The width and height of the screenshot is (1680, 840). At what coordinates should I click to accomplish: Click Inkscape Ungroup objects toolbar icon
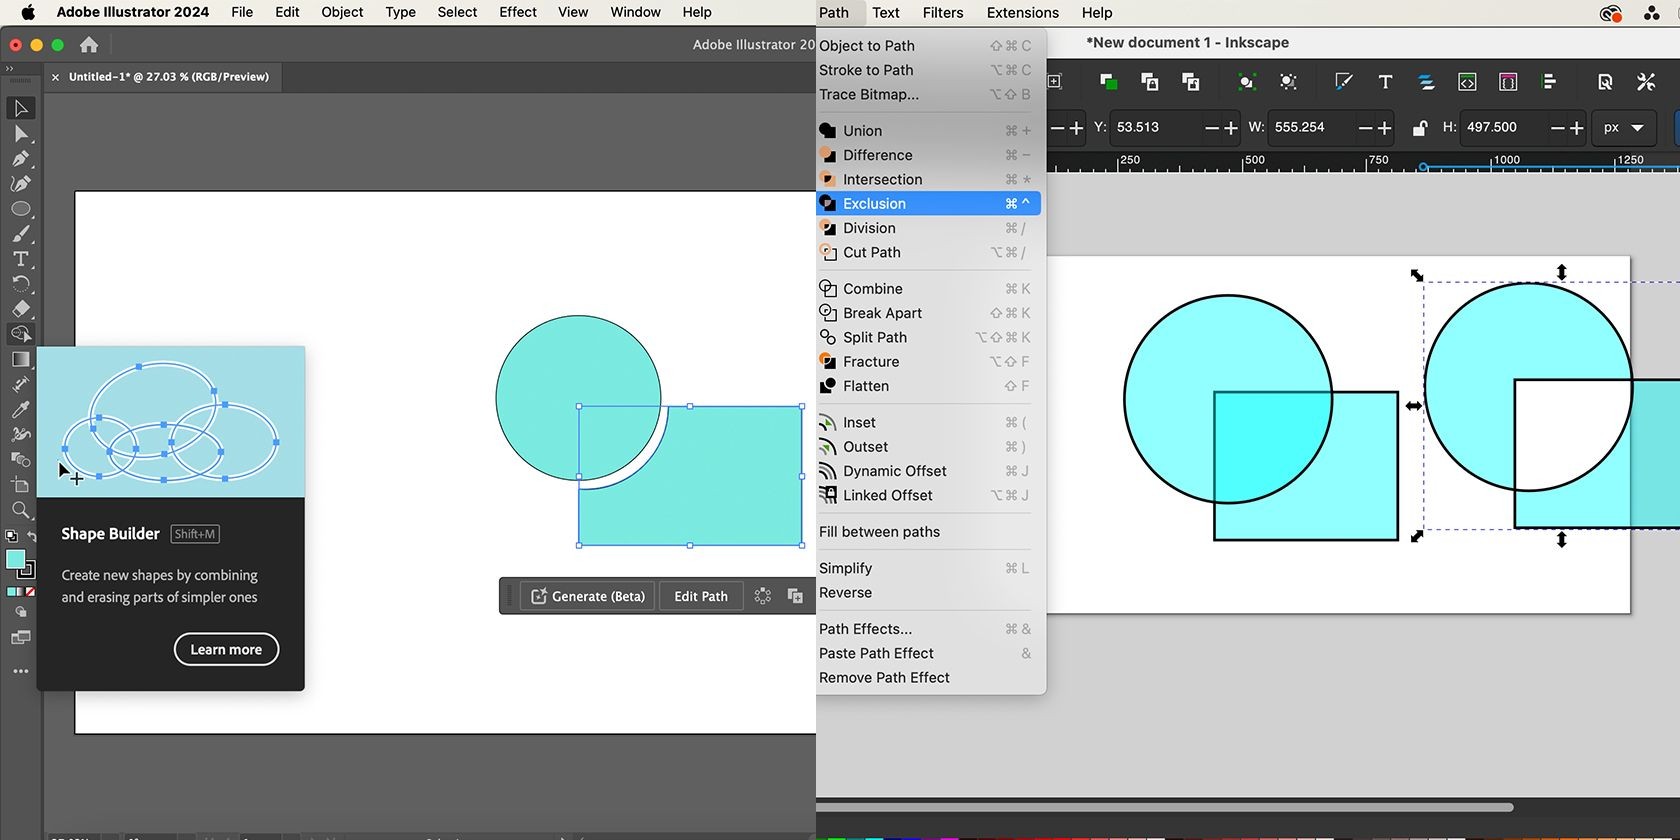tap(1288, 82)
